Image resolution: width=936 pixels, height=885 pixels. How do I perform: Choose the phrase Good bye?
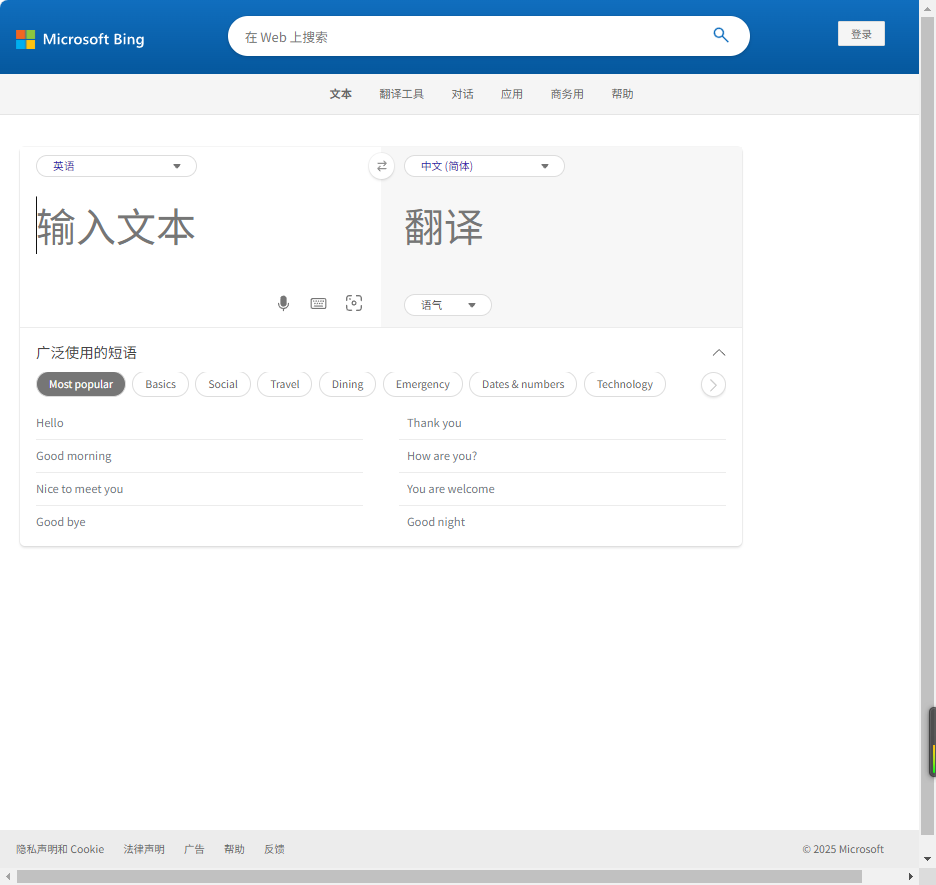(199, 522)
